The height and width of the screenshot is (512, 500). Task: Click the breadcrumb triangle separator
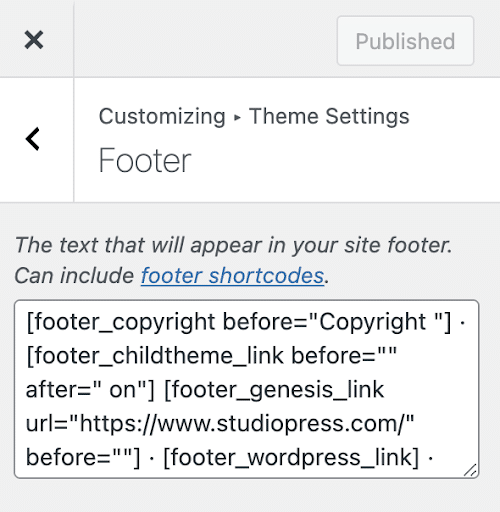[237, 117]
